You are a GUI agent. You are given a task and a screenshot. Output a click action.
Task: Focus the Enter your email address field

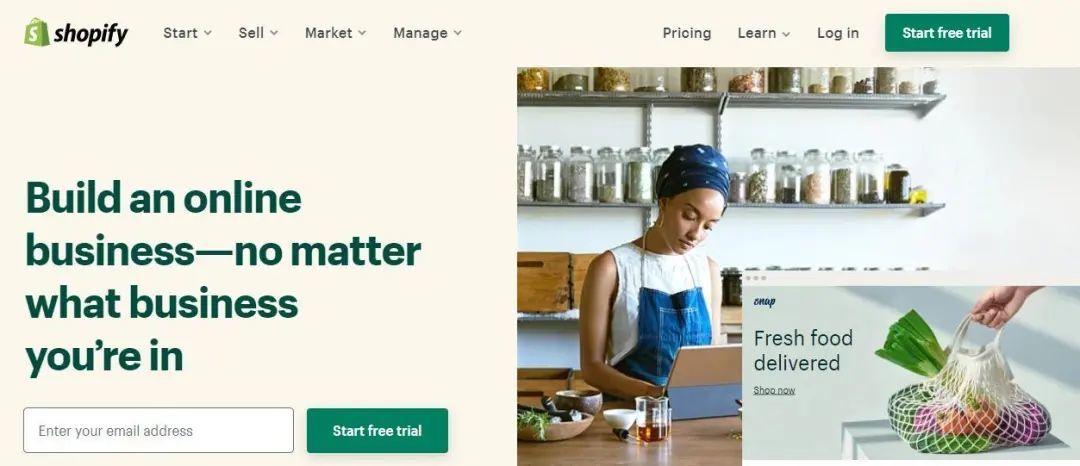pos(158,431)
